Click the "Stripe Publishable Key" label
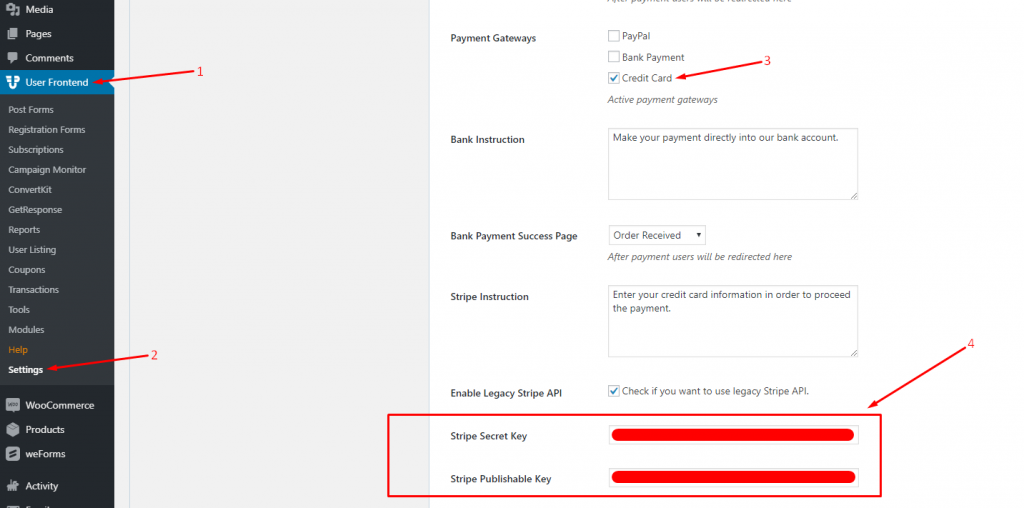The height and width of the screenshot is (508, 1024). pyautogui.click(x=501, y=479)
